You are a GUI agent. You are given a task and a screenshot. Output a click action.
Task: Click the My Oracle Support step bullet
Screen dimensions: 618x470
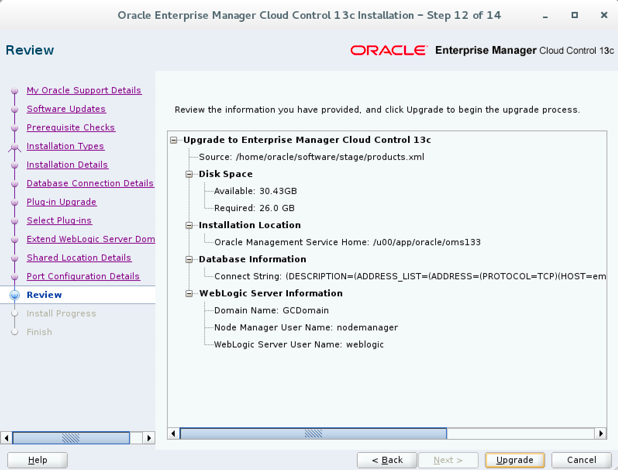(15, 91)
